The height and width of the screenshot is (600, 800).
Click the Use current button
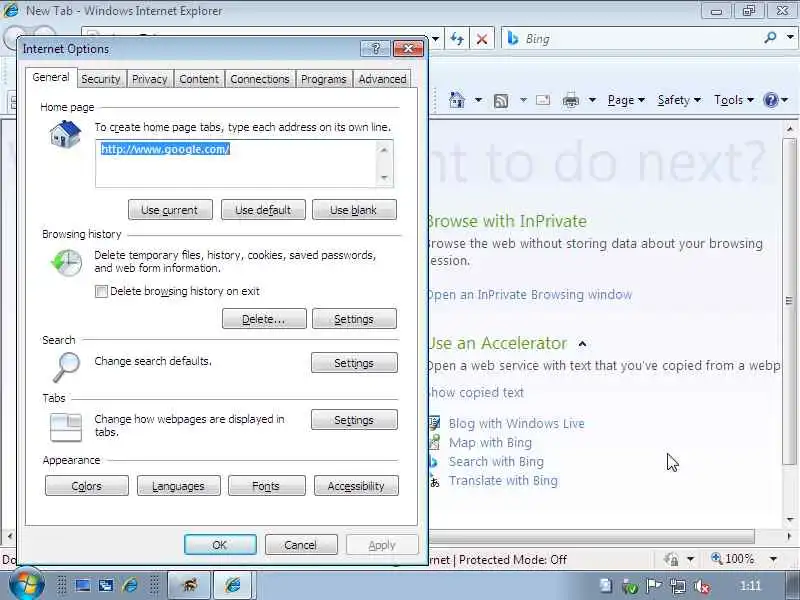point(170,210)
